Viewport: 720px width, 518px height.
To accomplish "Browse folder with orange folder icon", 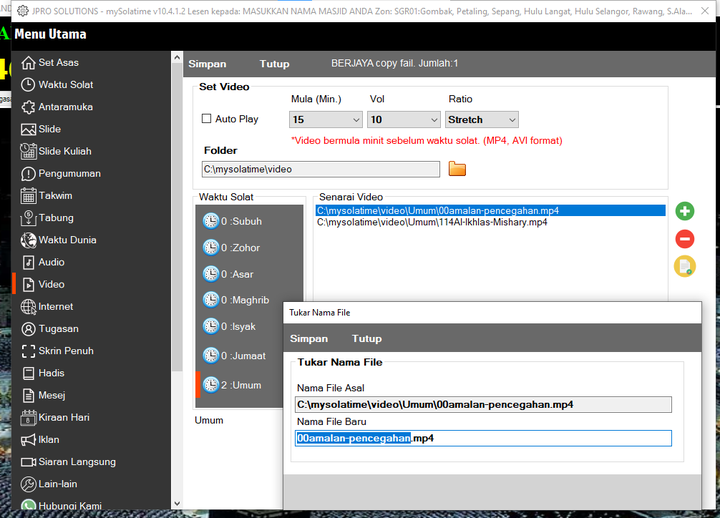I will tap(457, 169).
